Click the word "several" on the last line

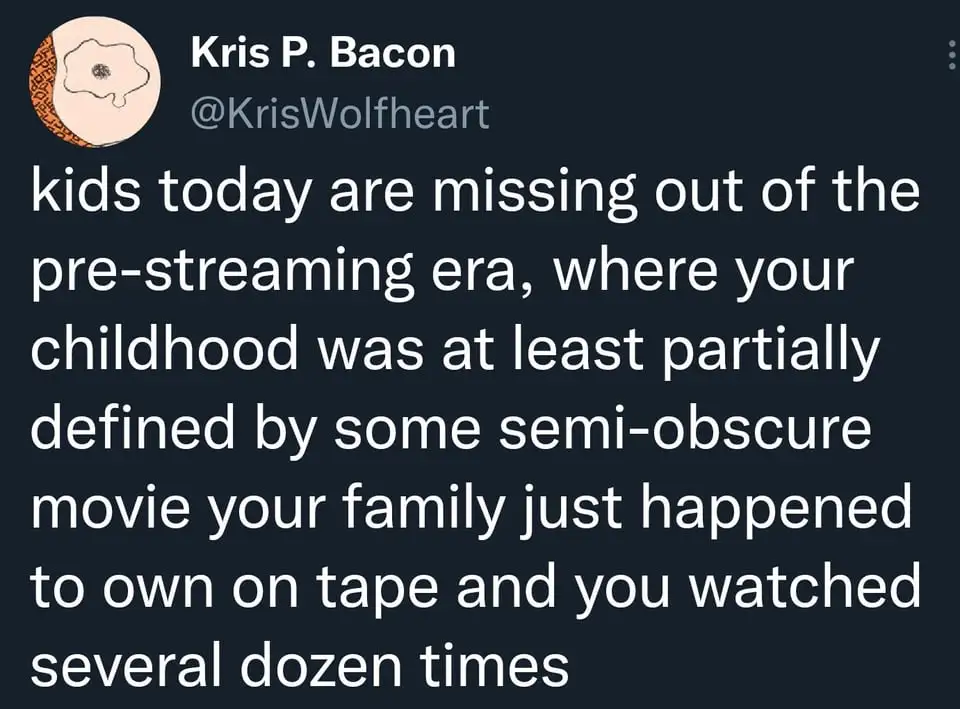pos(126,666)
